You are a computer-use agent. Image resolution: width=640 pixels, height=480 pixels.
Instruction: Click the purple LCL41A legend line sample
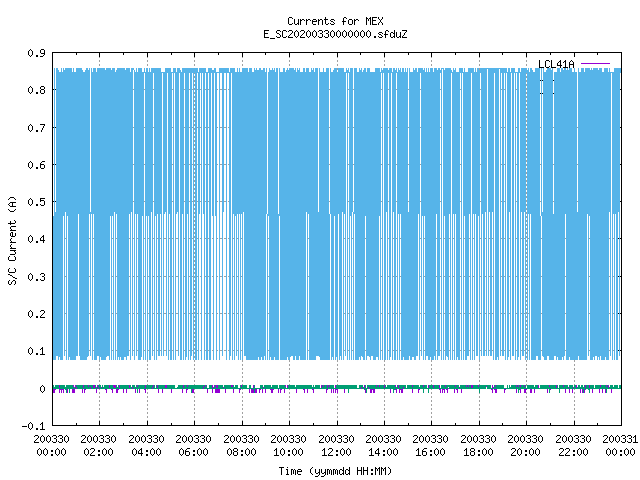click(595, 64)
